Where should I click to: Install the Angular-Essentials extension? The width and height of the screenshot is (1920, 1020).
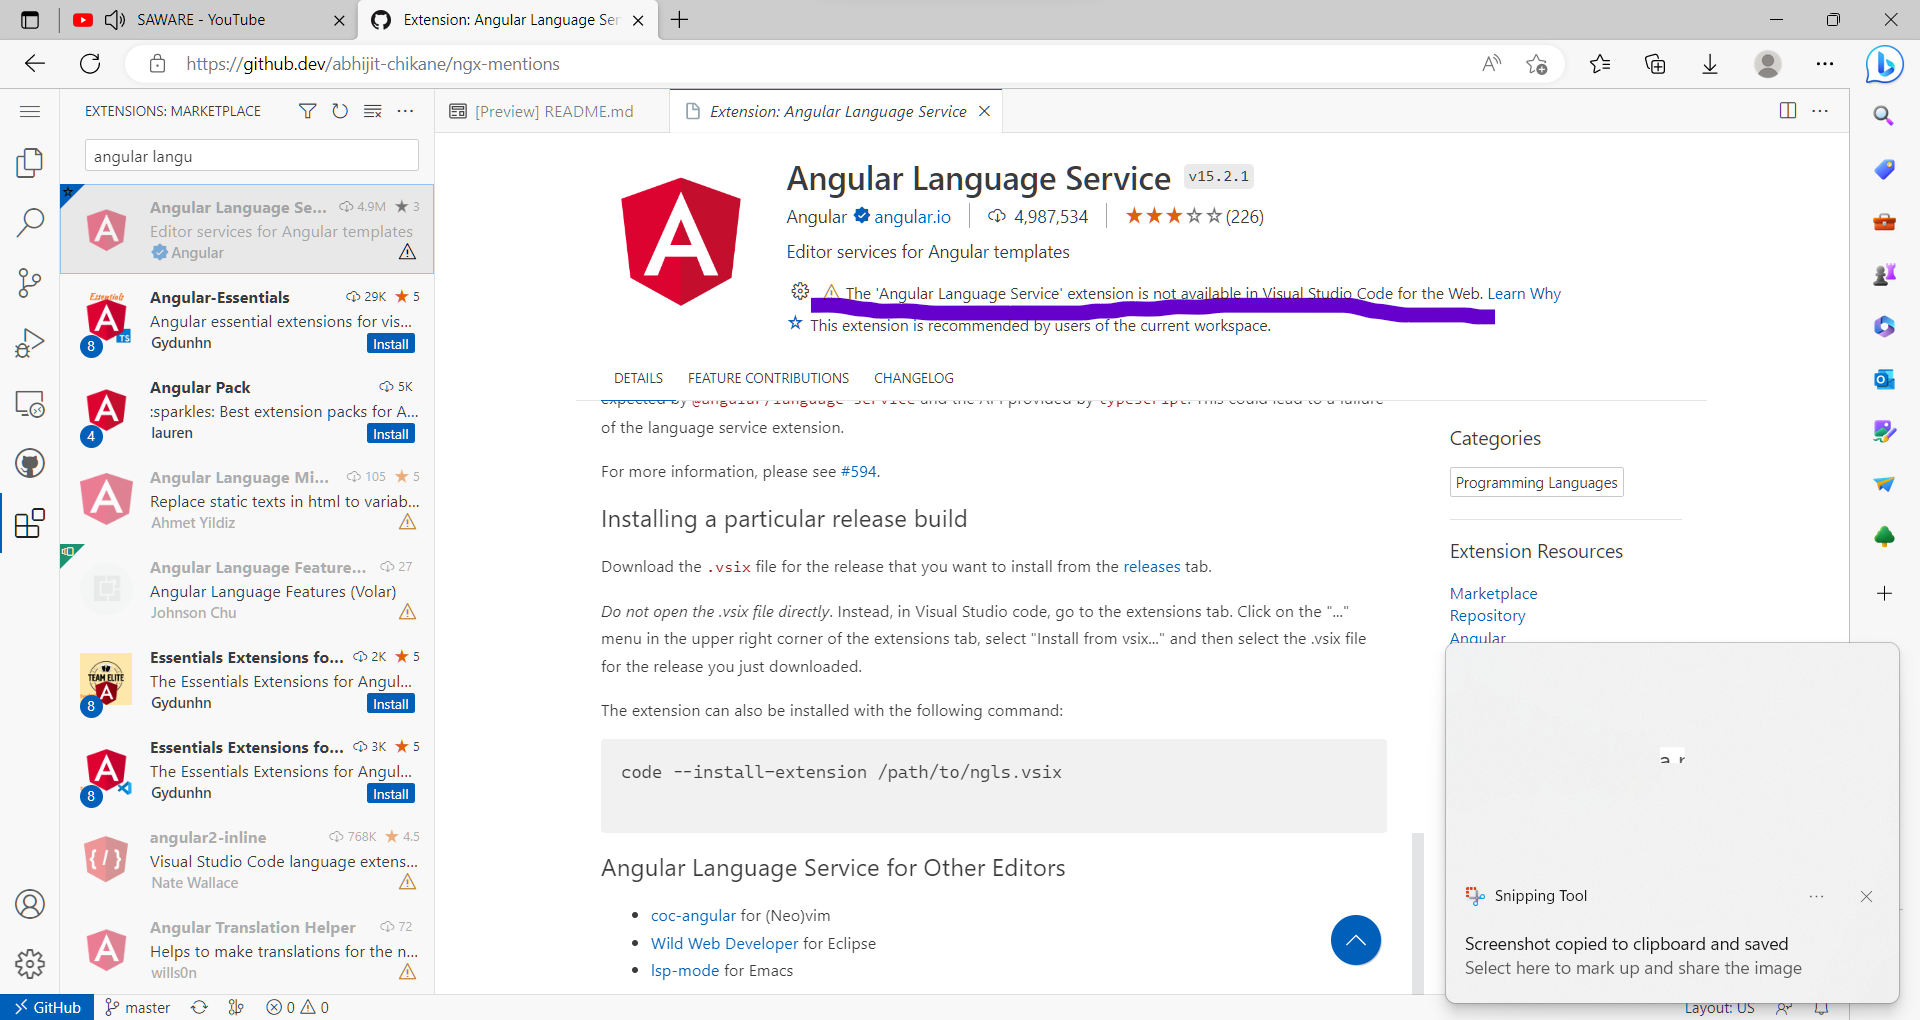390,343
